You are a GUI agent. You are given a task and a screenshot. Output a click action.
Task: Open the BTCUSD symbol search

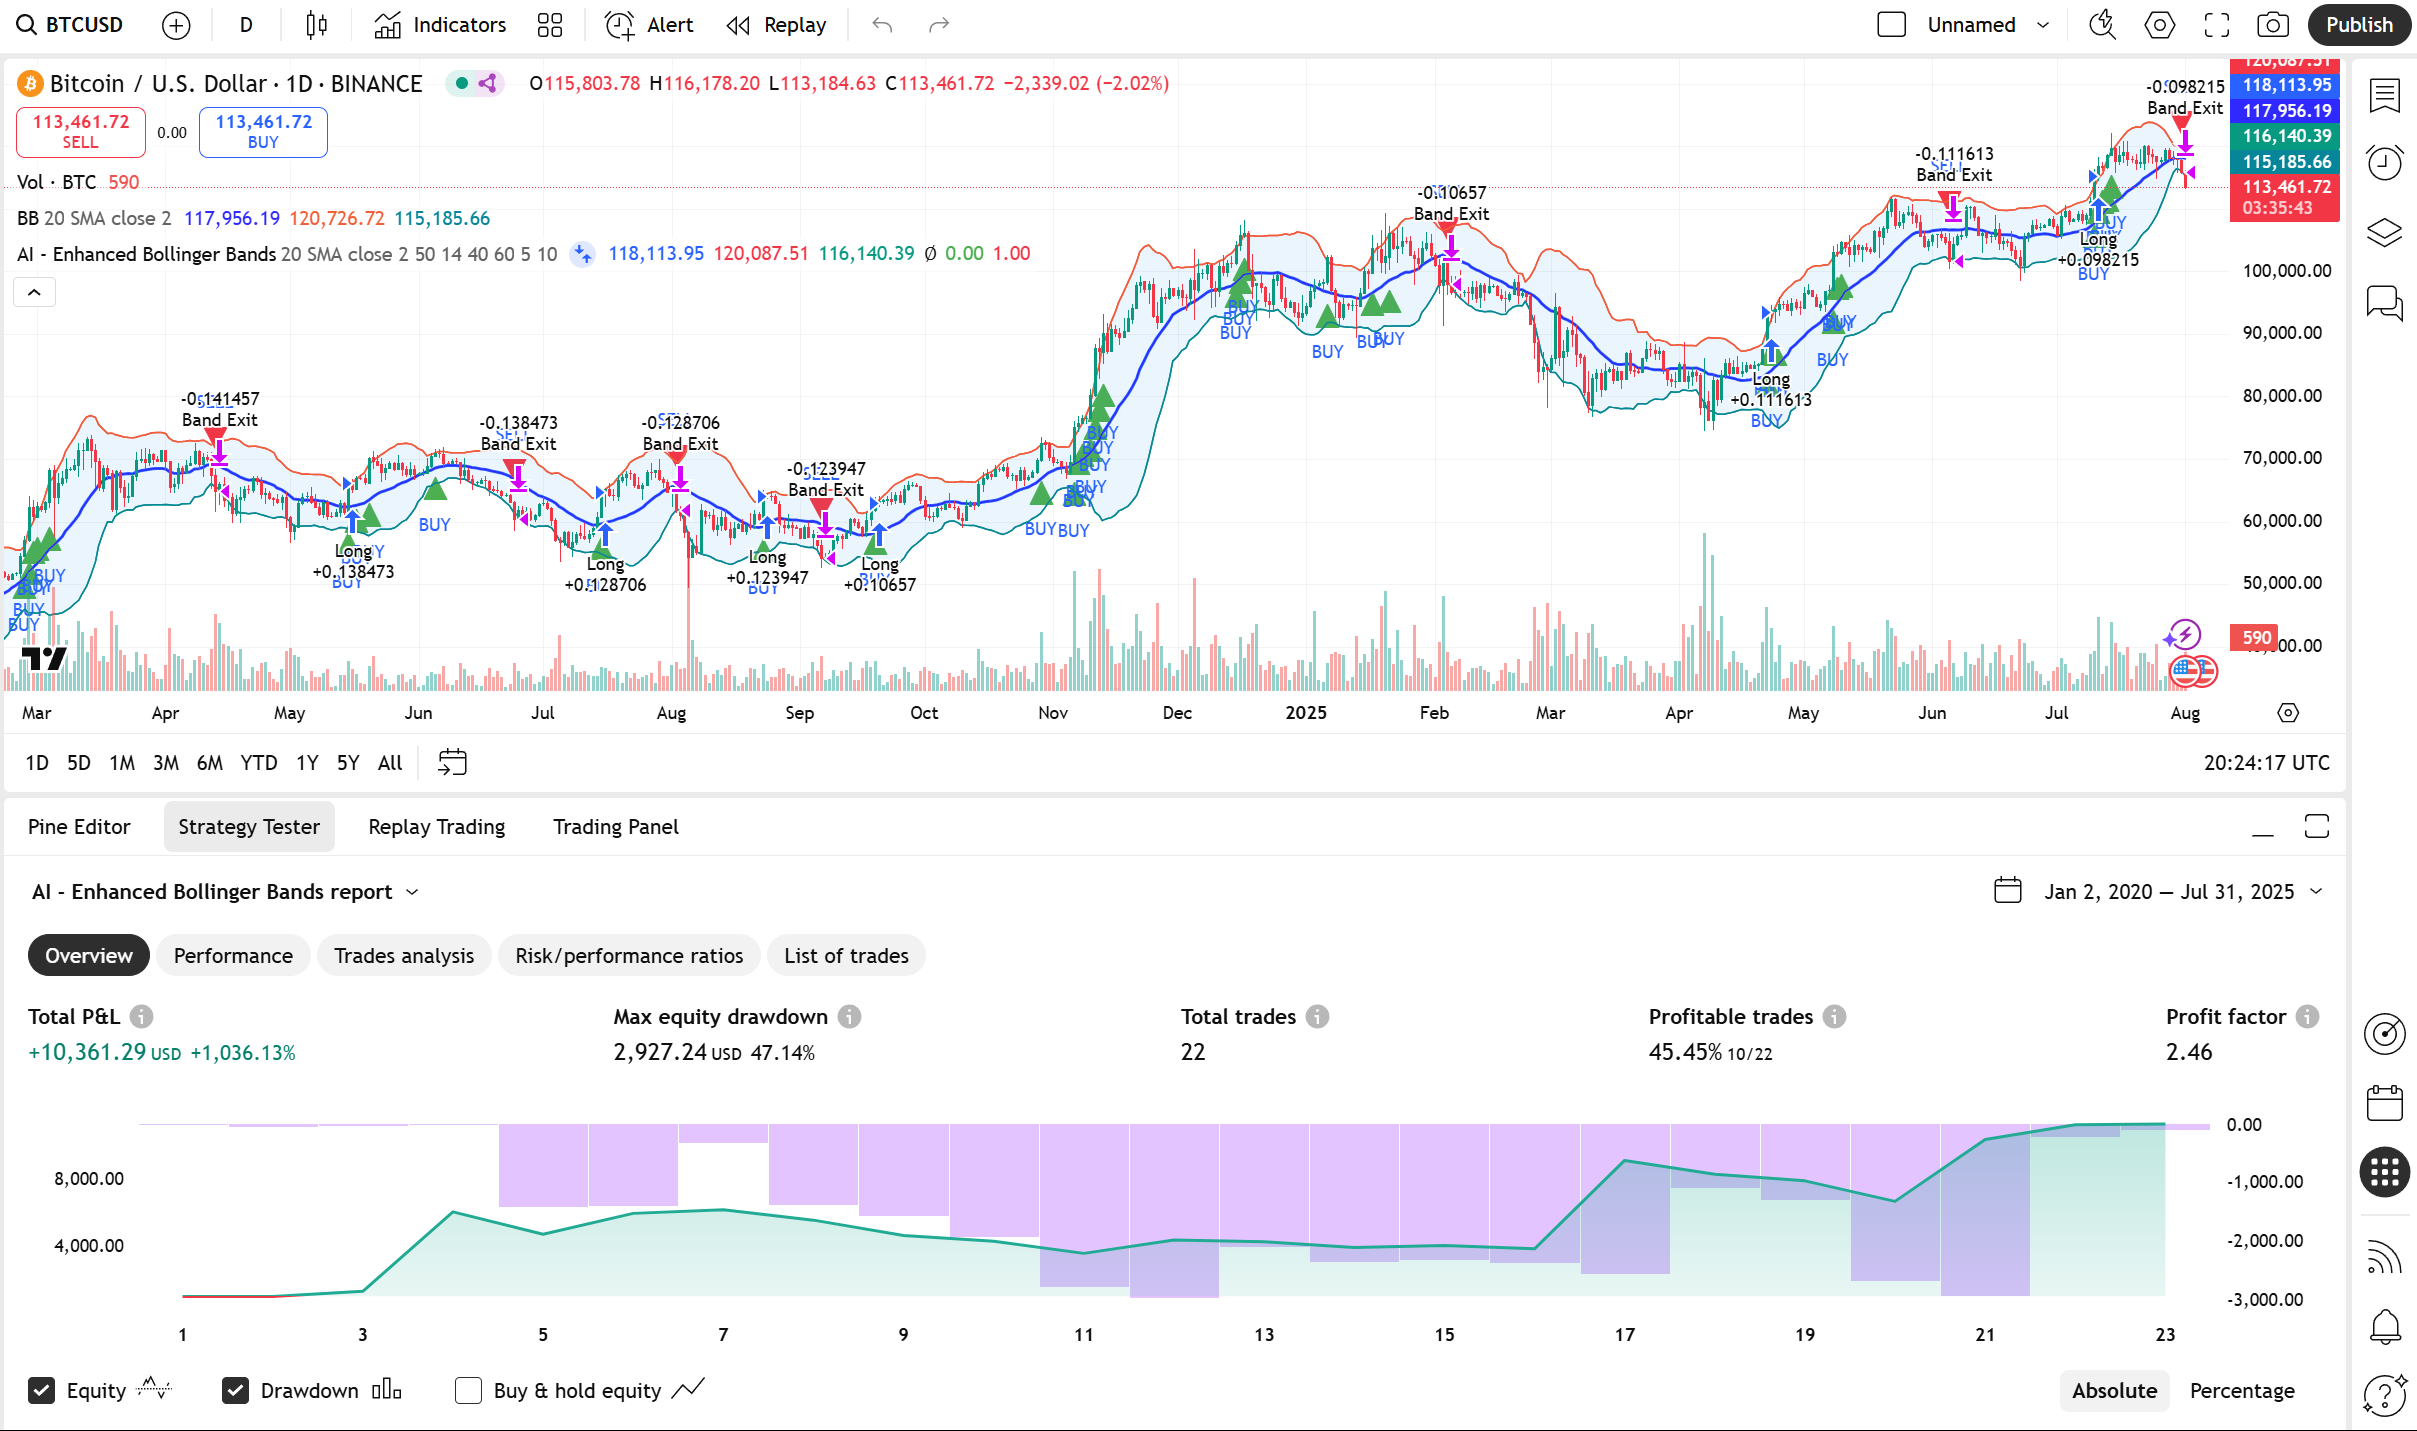[70, 25]
